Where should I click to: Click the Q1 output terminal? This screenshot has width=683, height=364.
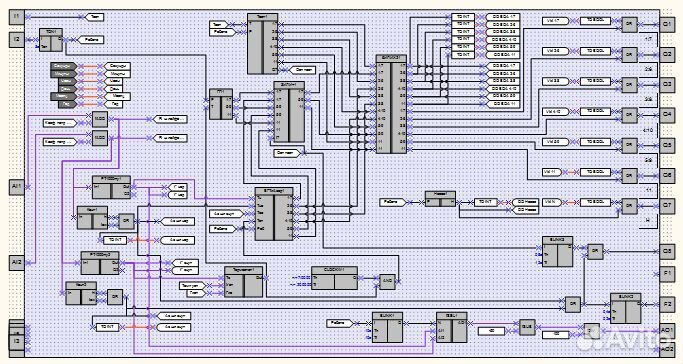tap(667, 24)
